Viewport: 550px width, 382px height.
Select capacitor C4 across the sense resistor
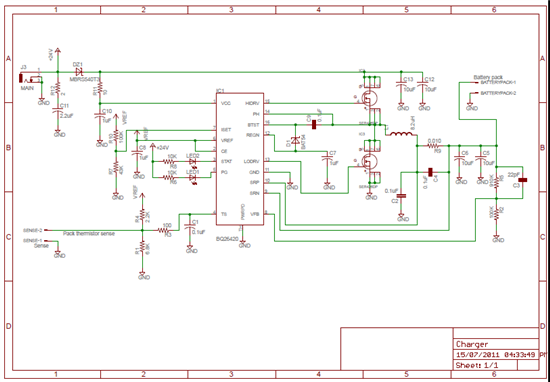[x=431, y=172]
